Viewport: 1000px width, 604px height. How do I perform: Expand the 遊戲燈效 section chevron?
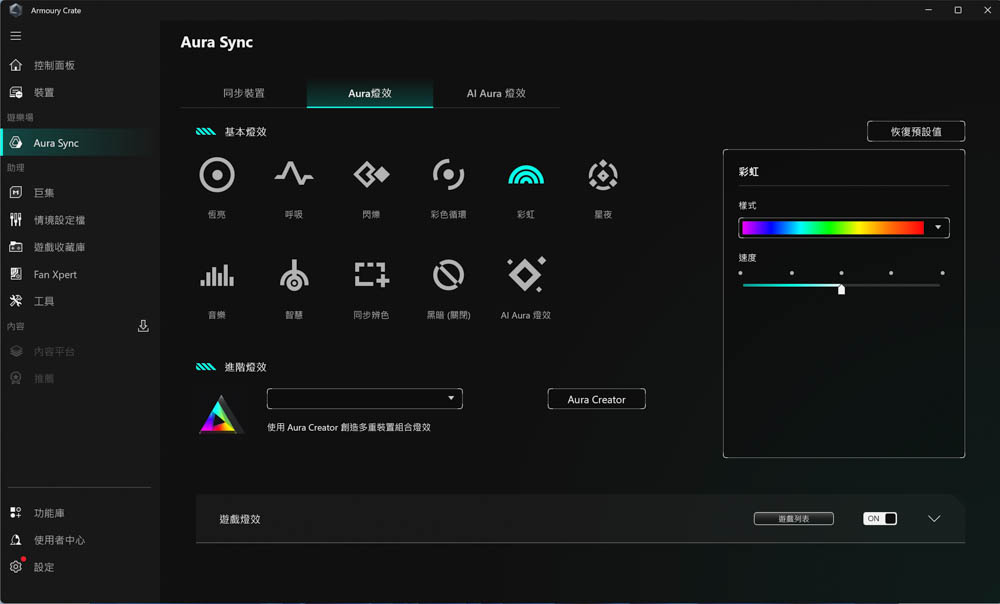(934, 519)
